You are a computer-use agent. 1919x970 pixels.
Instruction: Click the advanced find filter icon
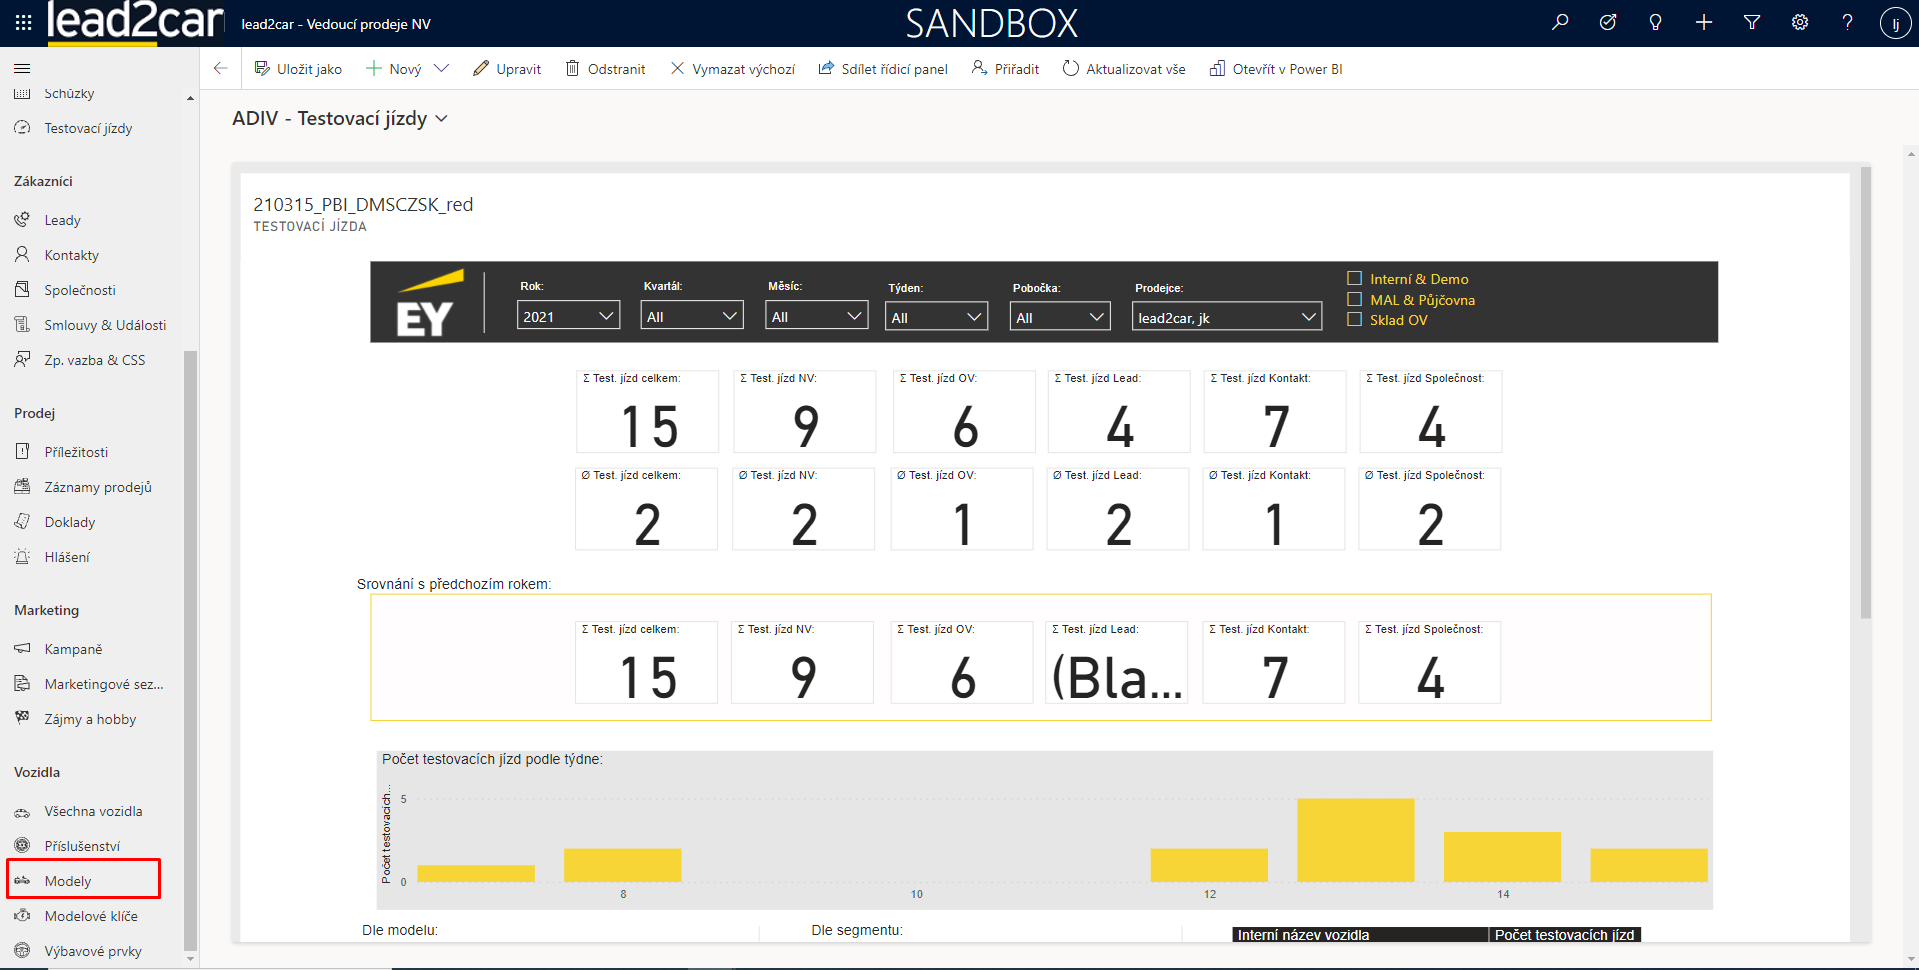pos(1752,22)
